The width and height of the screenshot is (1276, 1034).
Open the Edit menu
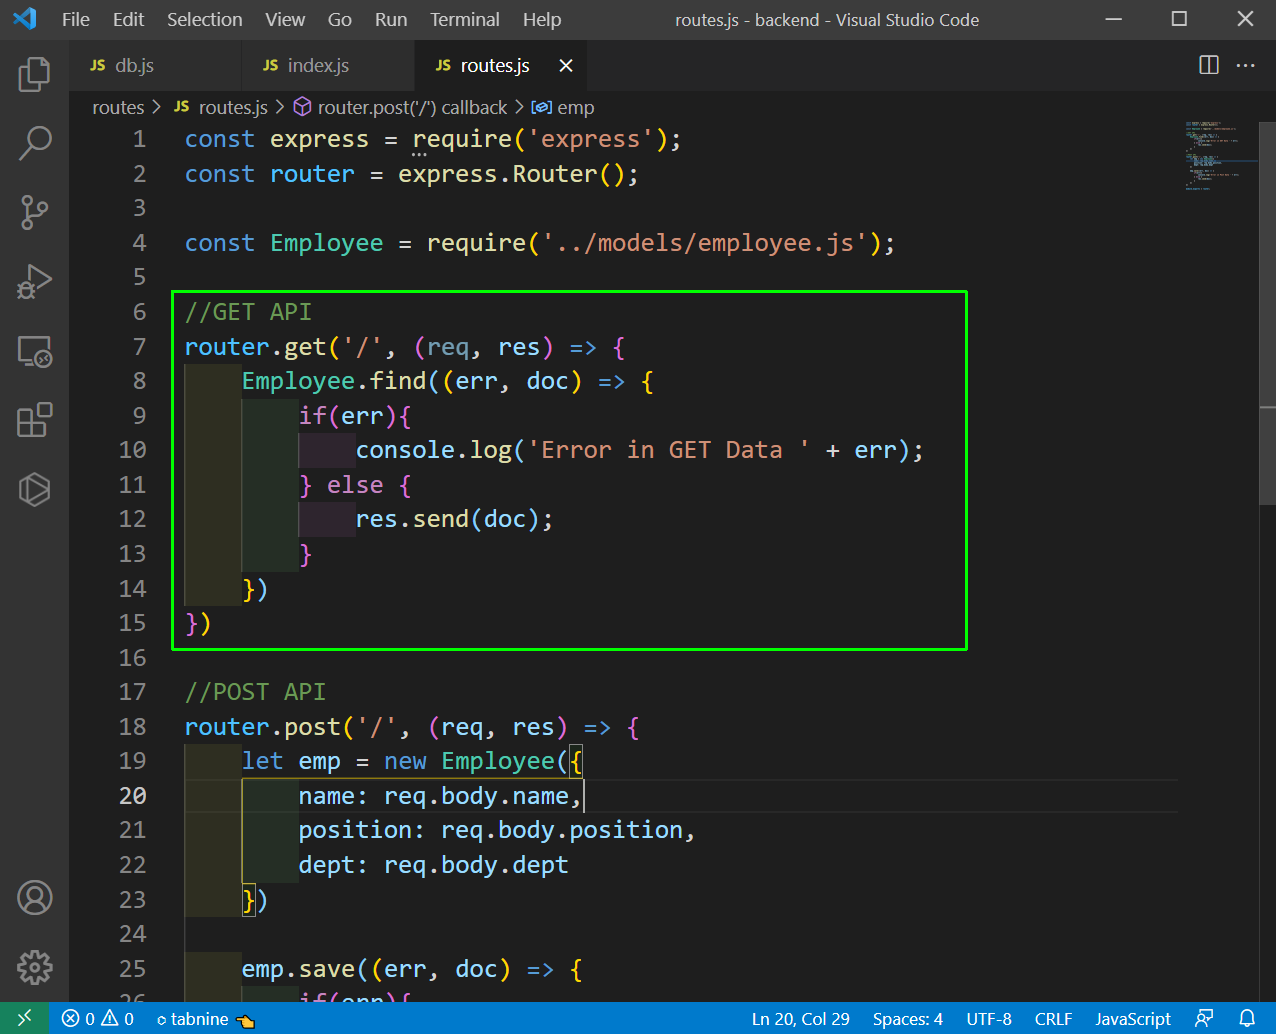(x=128, y=20)
